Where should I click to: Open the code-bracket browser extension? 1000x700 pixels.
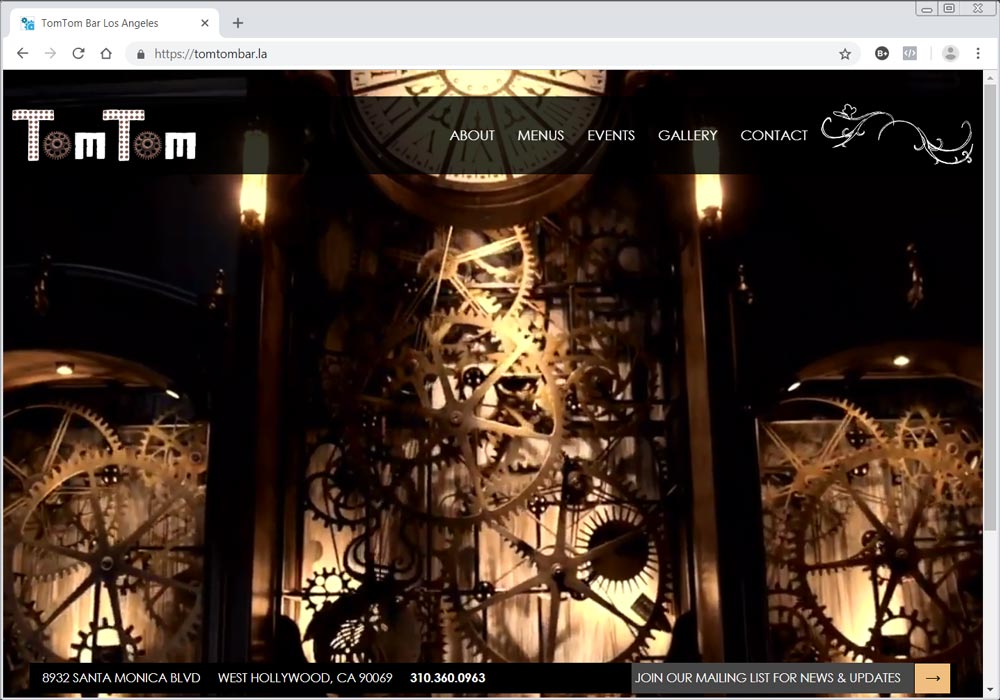point(910,54)
